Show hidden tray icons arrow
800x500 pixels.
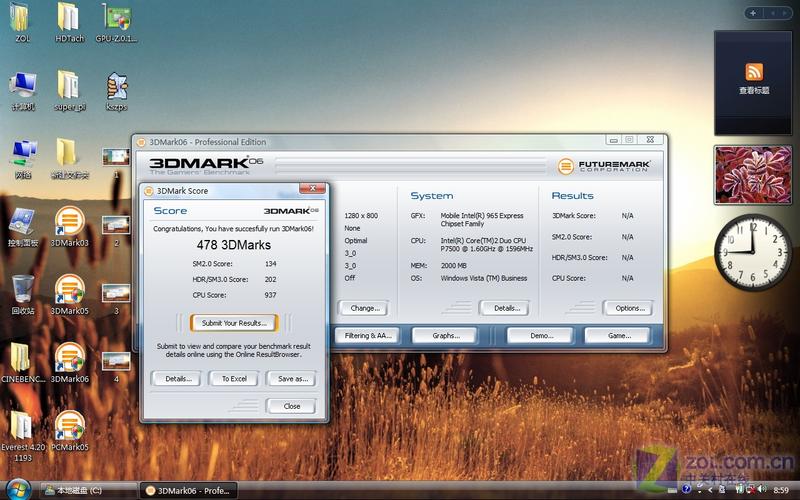tap(709, 490)
